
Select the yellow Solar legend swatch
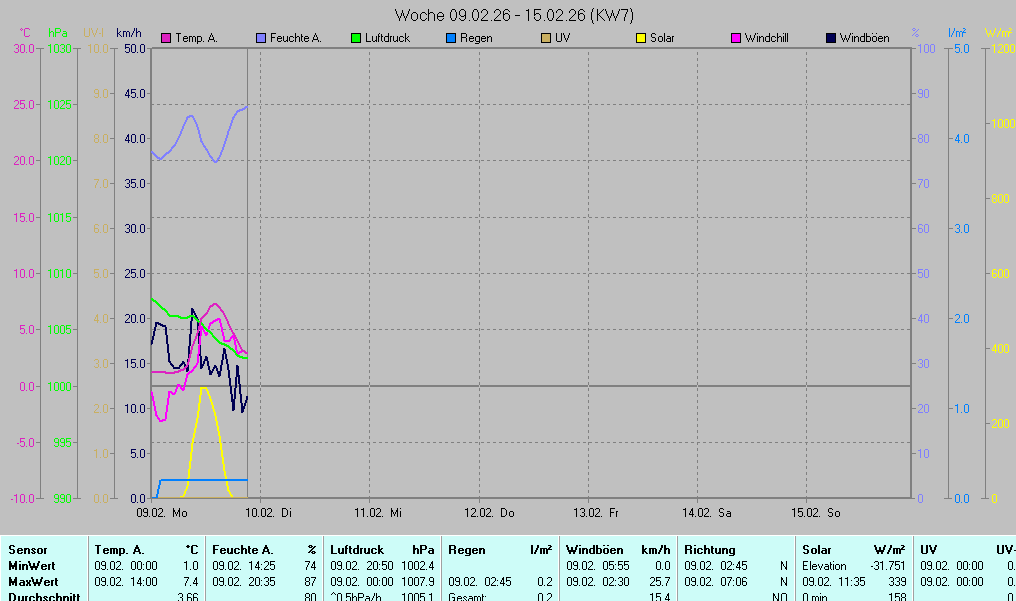pos(640,38)
